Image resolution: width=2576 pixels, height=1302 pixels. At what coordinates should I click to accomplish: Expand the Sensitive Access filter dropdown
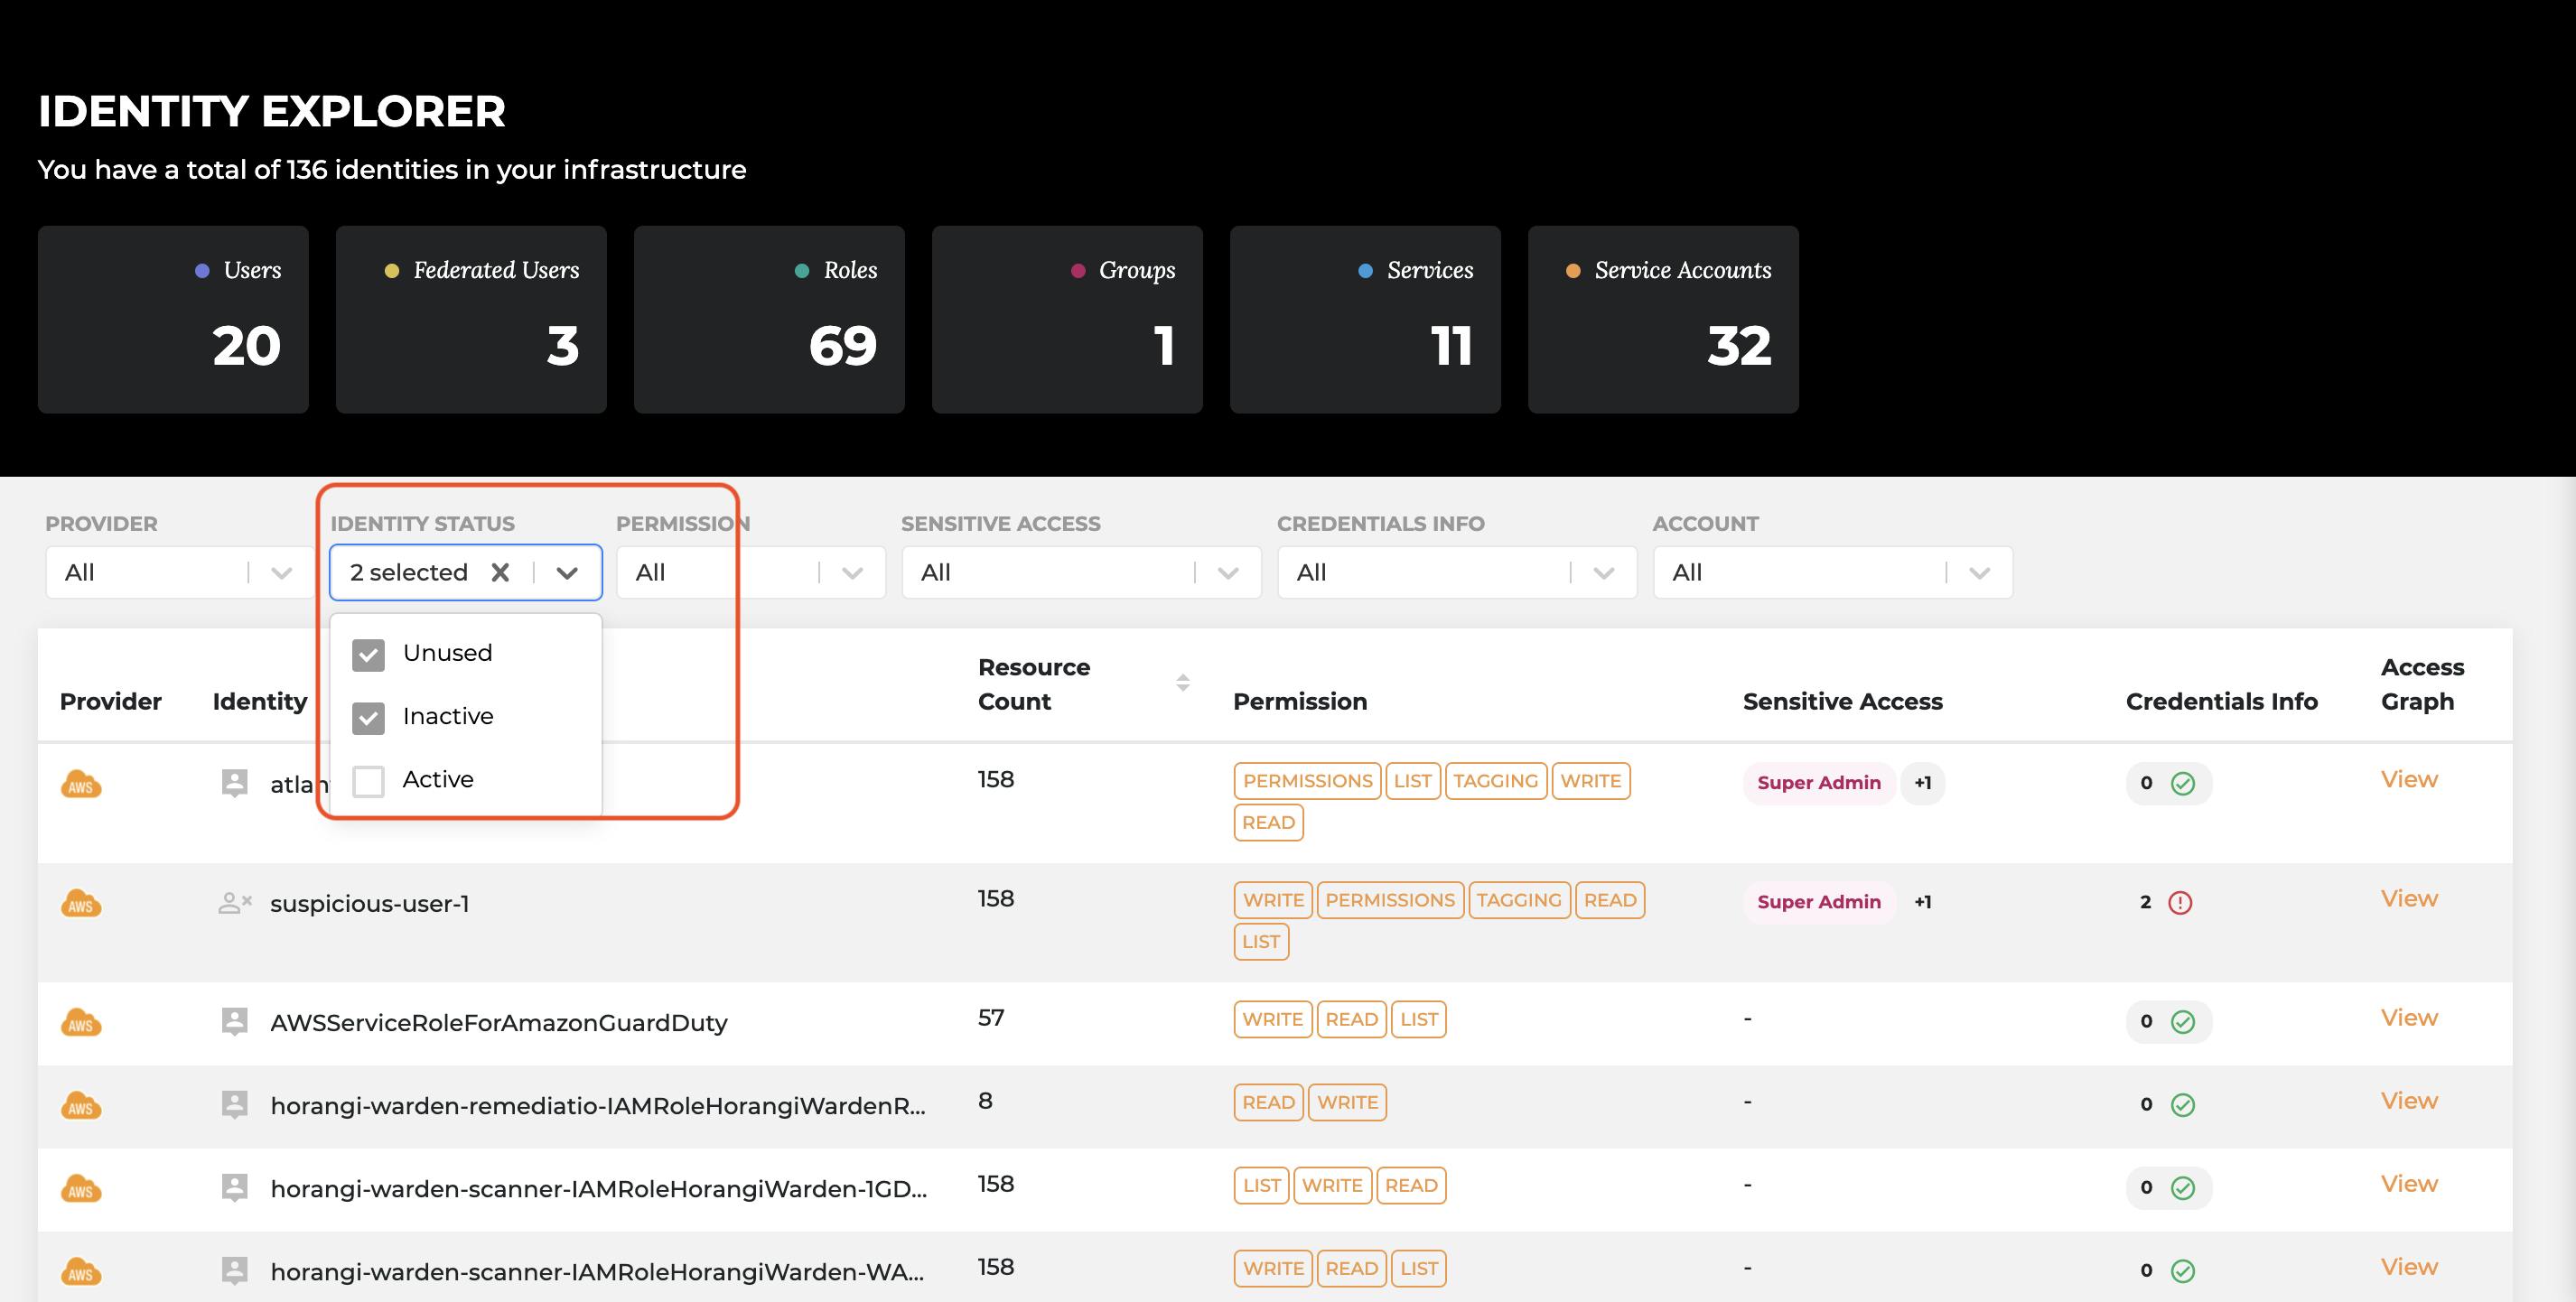(x=1227, y=572)
